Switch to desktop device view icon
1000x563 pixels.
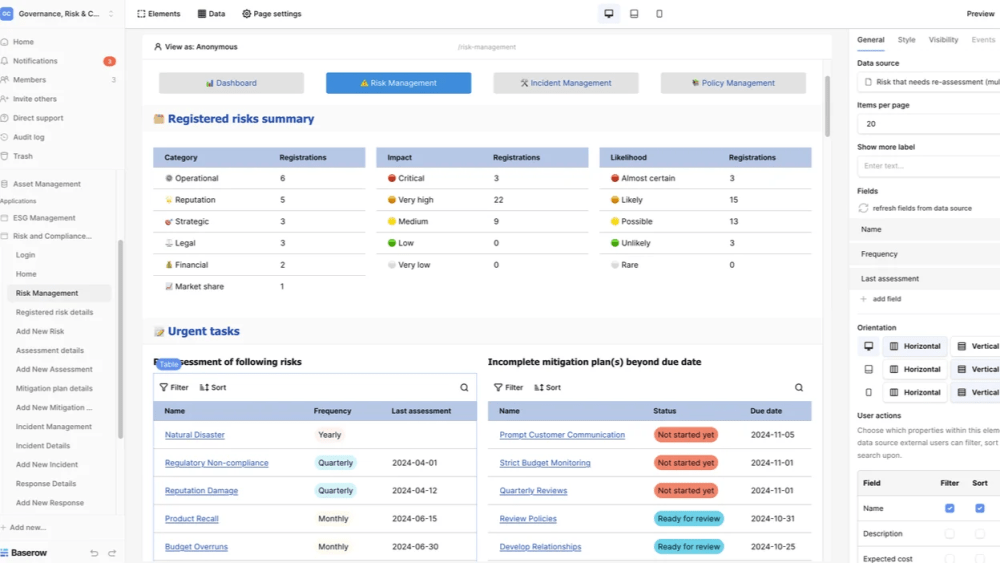(x=608, y=13)
